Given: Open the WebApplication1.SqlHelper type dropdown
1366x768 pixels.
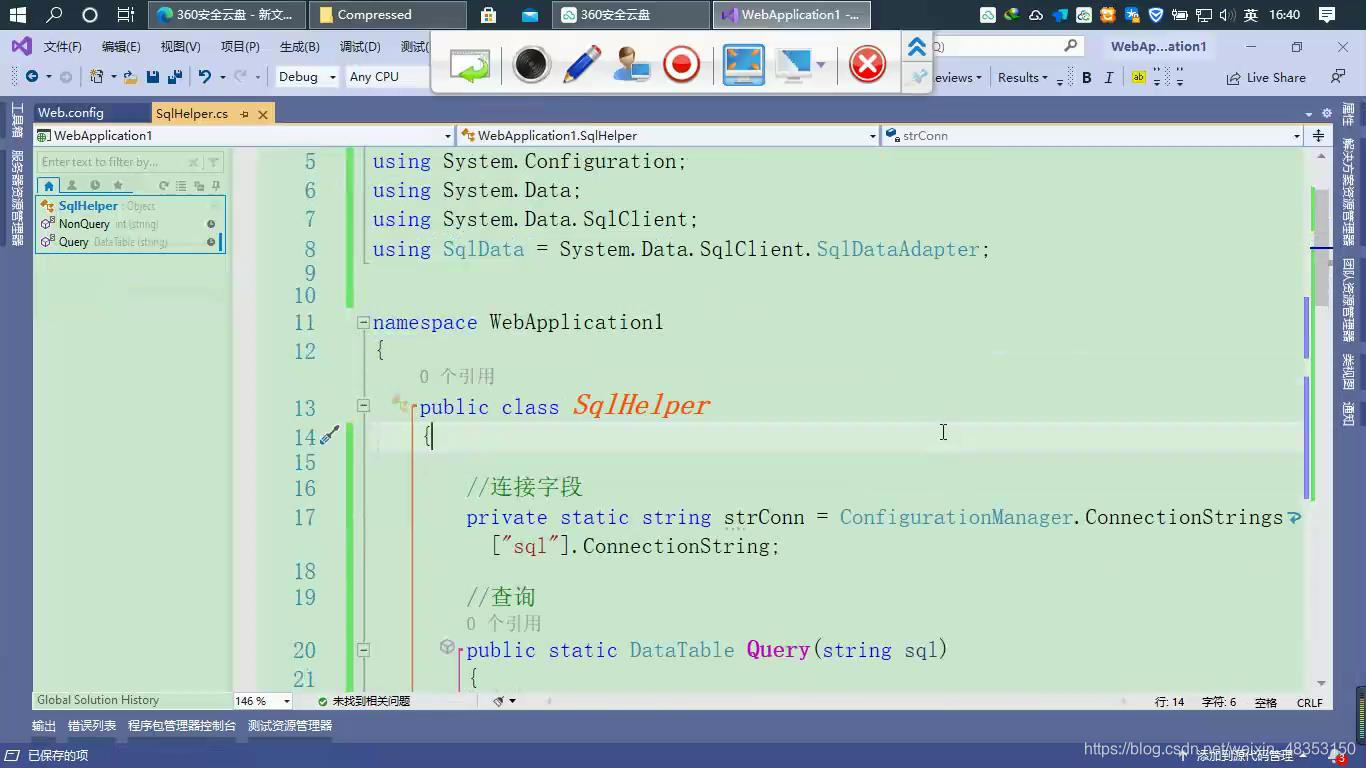Looking at the screenshot, I should point(668,135).
